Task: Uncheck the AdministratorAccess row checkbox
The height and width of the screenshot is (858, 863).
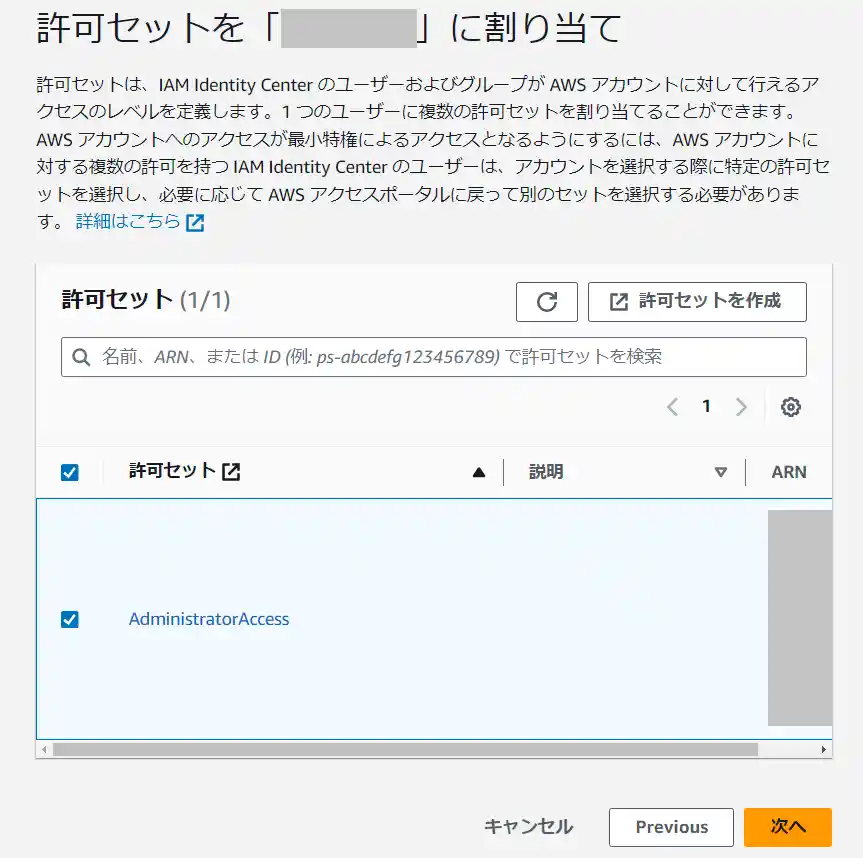Action: point(69,619)
